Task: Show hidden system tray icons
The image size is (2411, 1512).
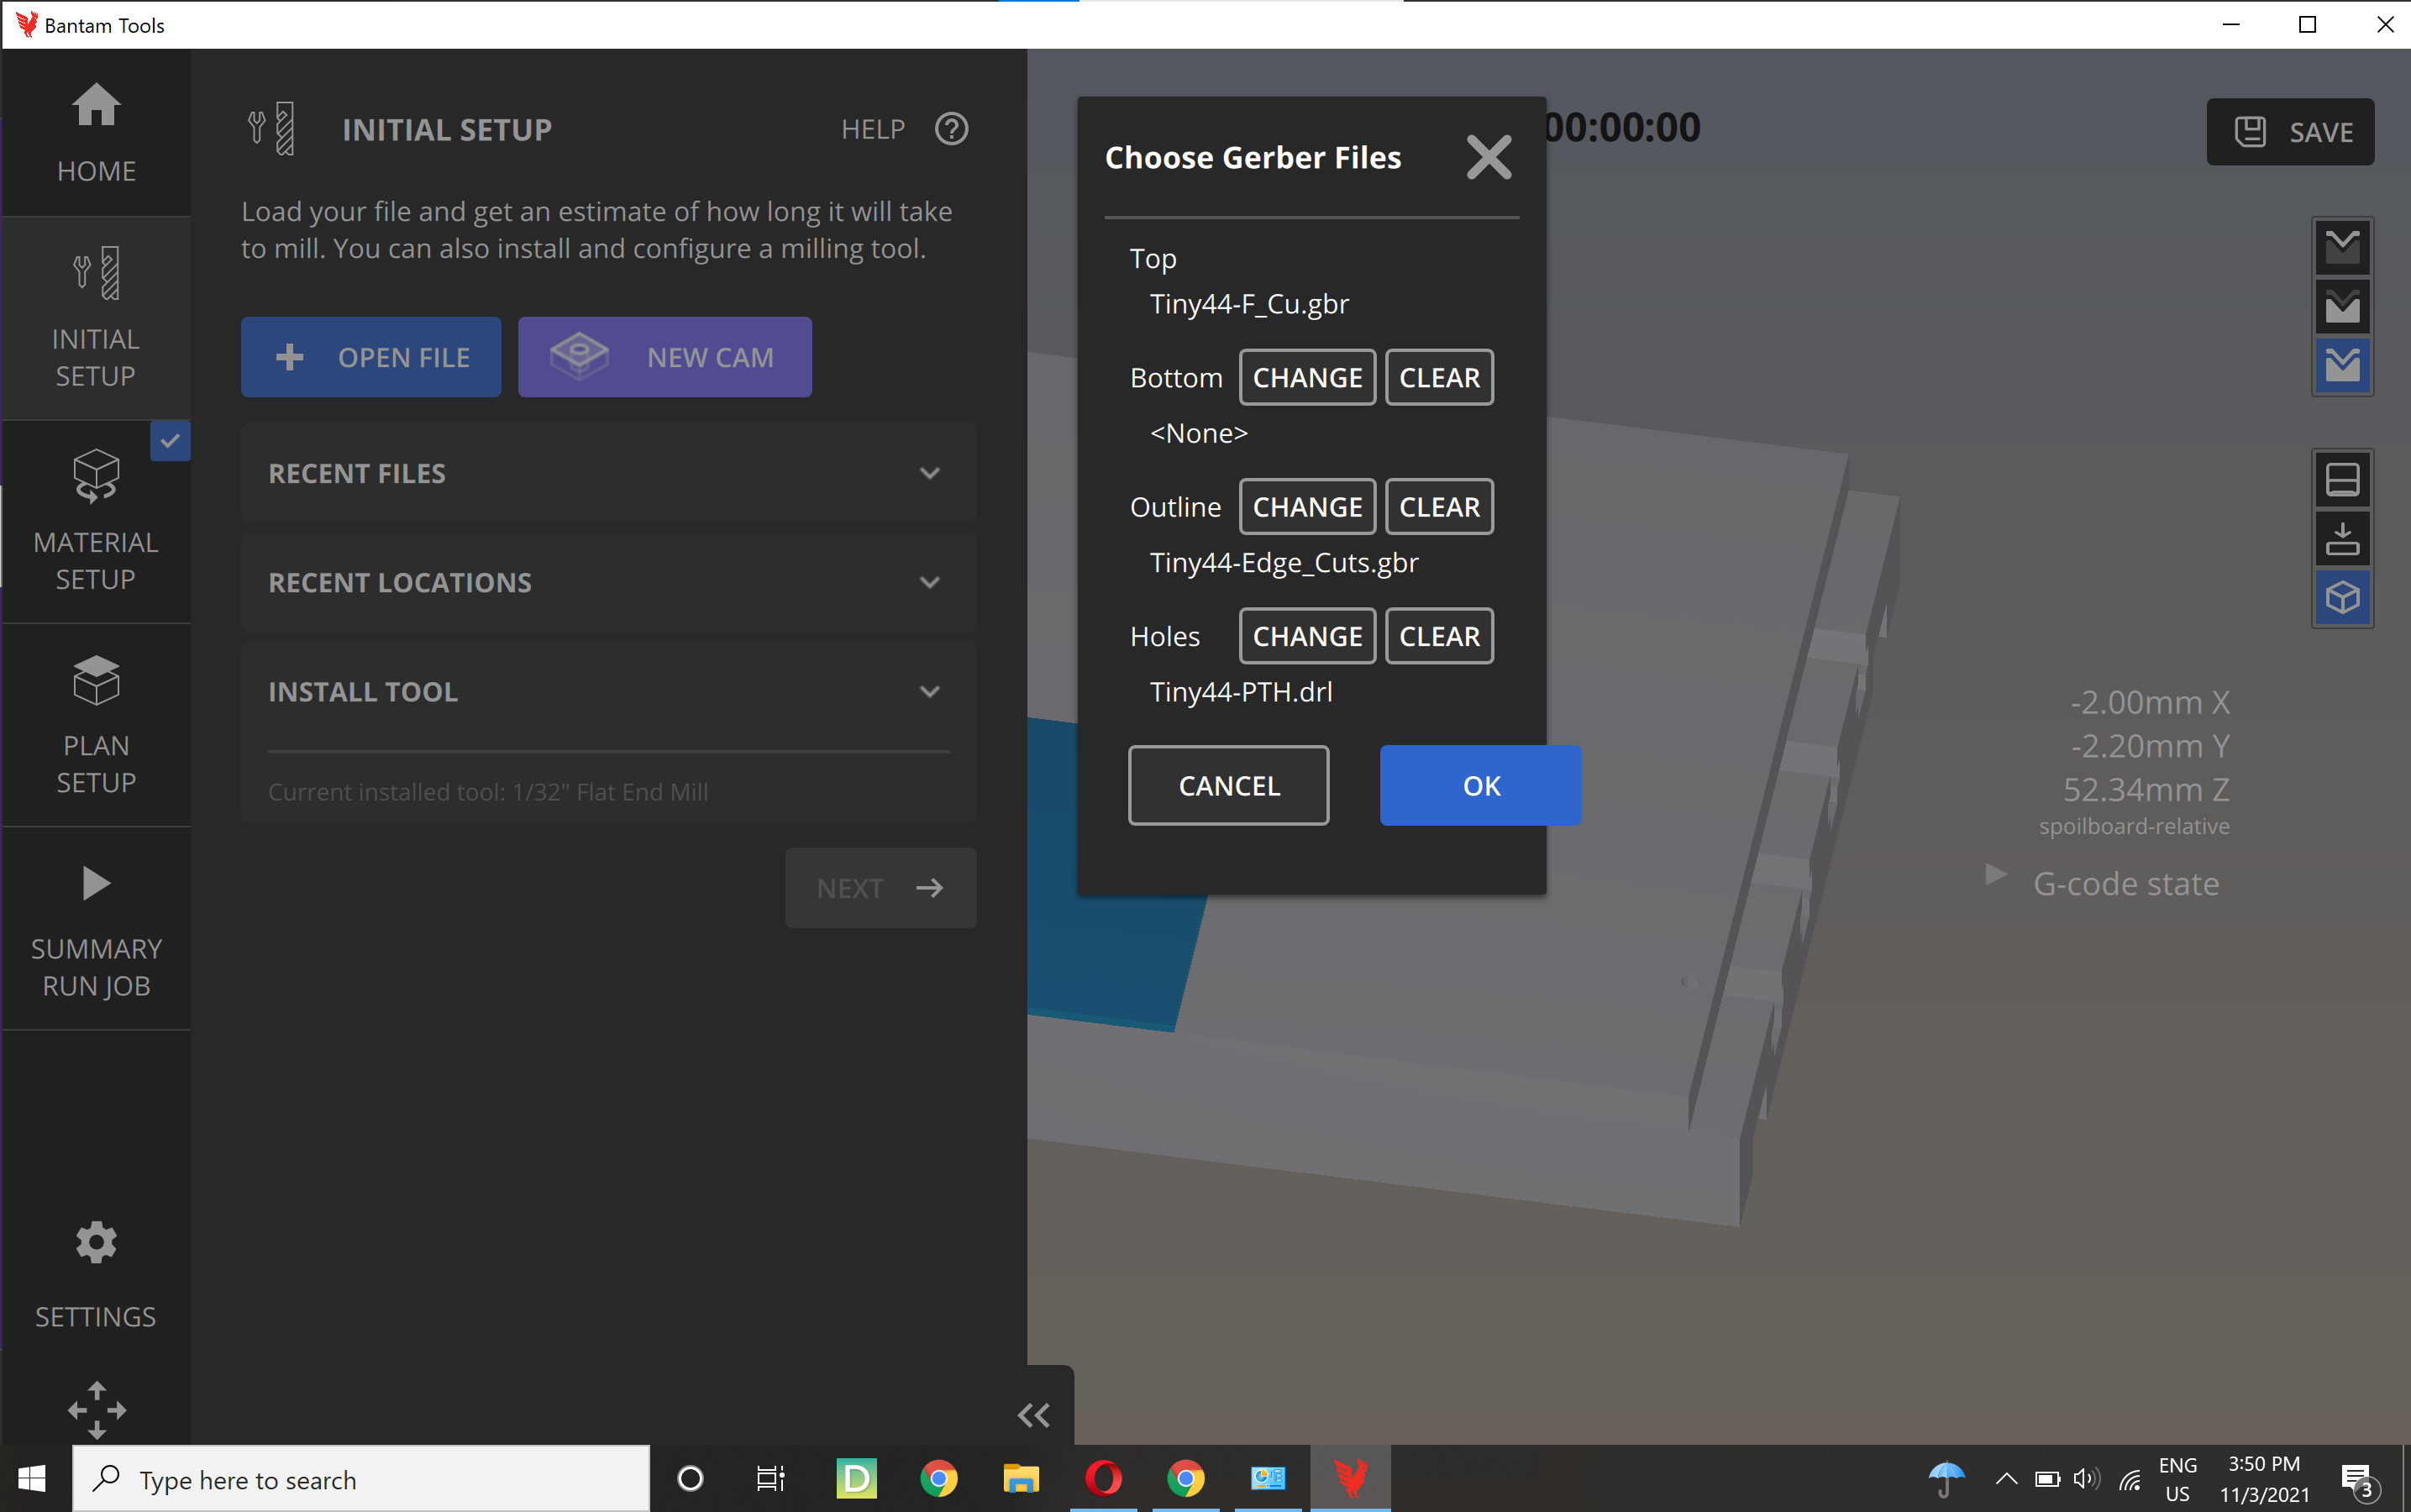Action: pyautogui.click(x=2006, y=1479)
